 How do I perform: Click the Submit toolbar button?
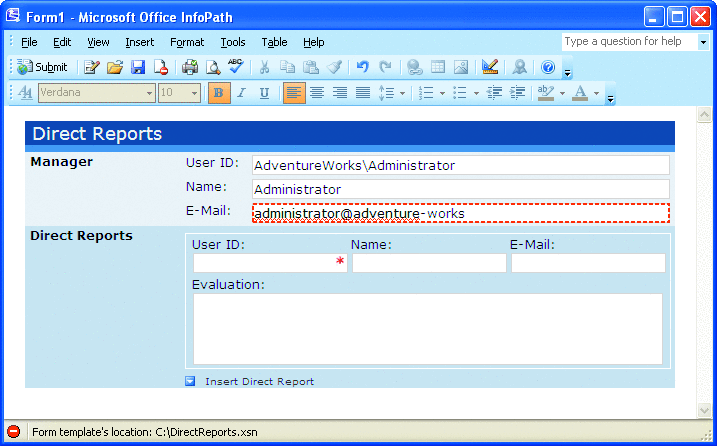[x=42, y=67]
